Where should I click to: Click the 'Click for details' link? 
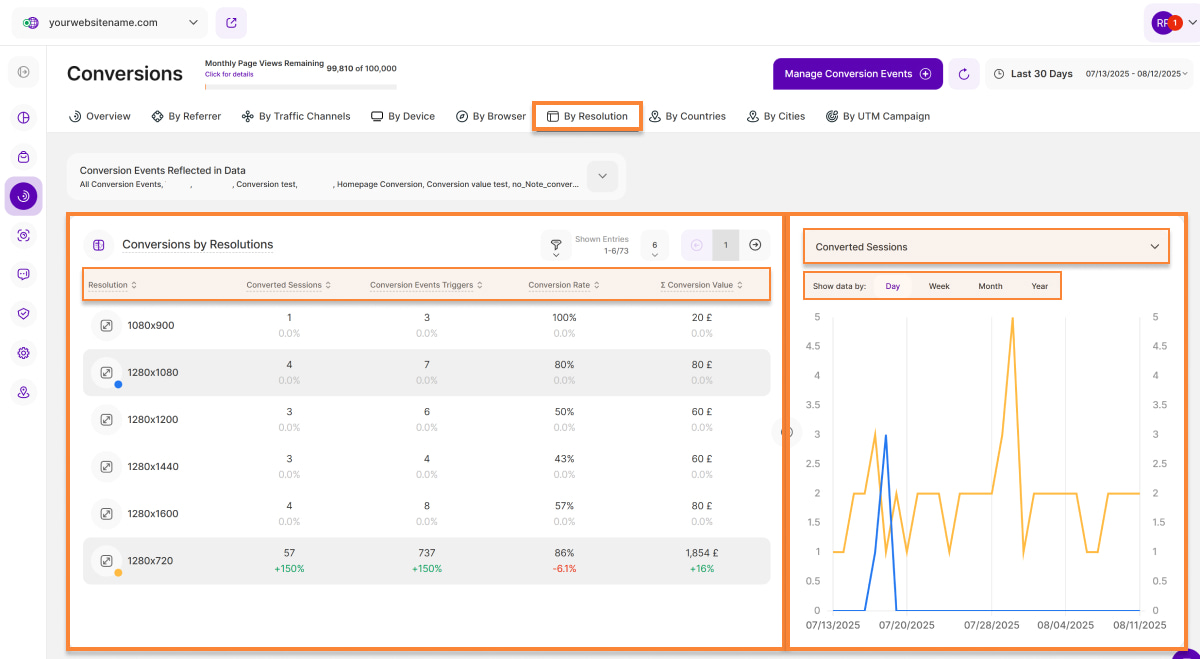229,75
